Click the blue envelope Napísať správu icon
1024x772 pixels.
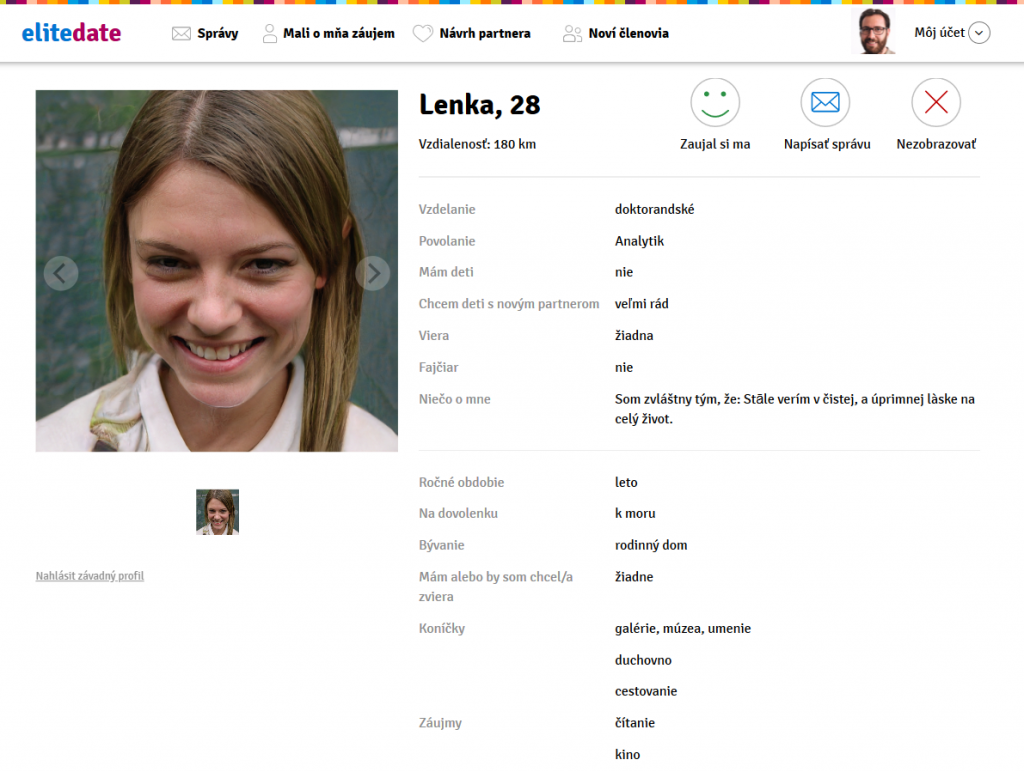pos(825,103)
